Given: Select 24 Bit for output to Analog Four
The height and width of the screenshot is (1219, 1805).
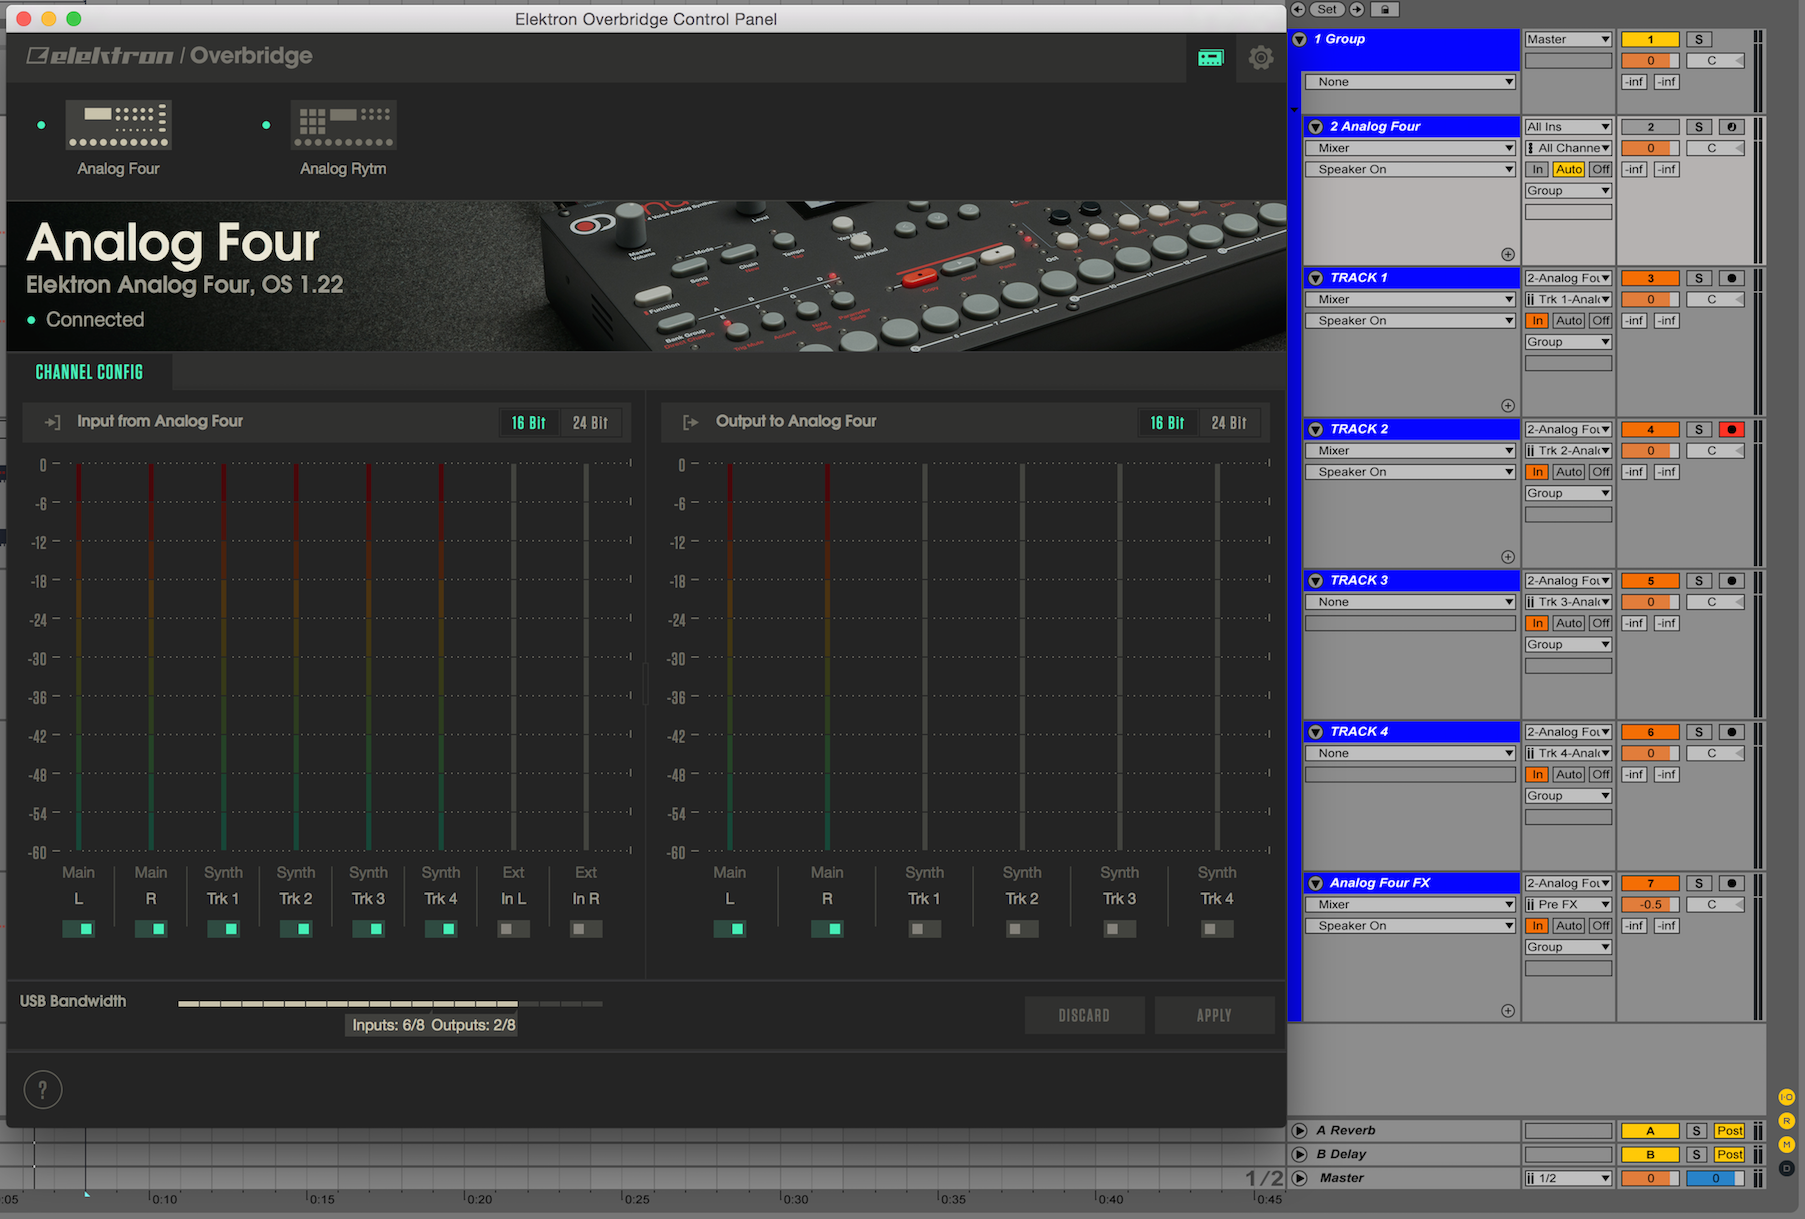Looking at the screenshot, I should point(1229,423).
